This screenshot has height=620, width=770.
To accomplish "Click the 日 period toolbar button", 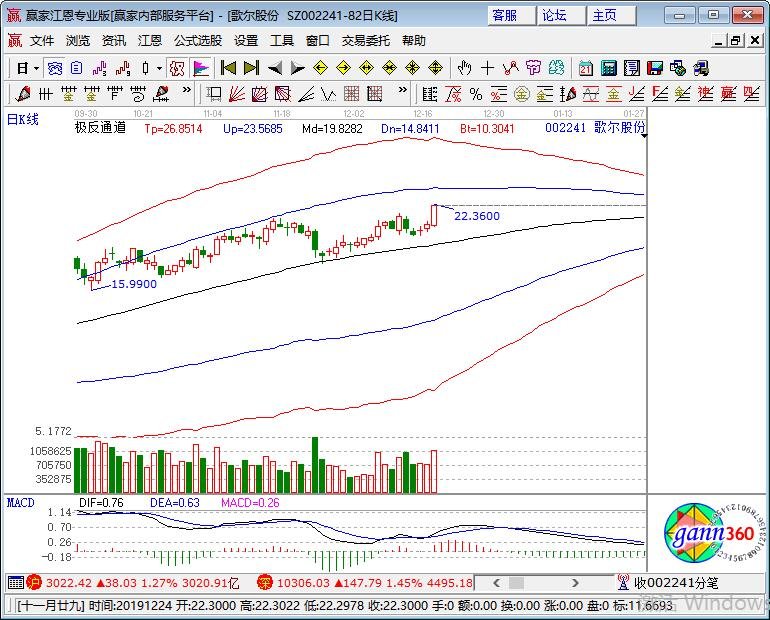I will coord(23,68).
